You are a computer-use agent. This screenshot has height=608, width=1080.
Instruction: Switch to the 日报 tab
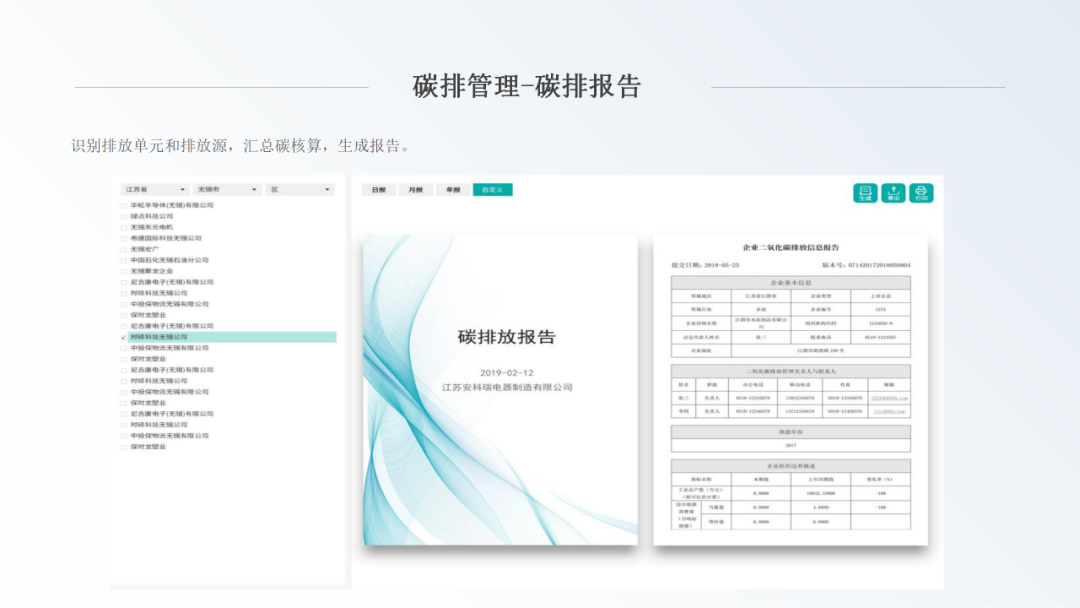[379, 190]
